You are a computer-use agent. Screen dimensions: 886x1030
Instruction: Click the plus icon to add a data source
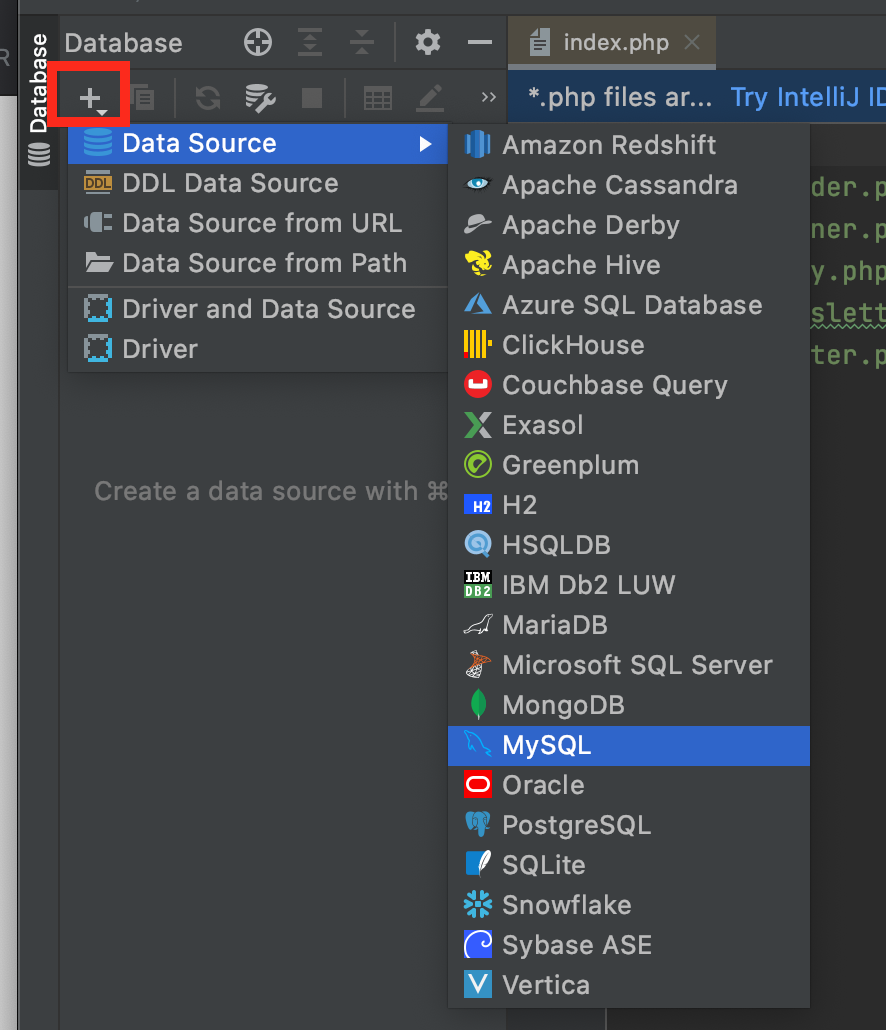point(90,99)
